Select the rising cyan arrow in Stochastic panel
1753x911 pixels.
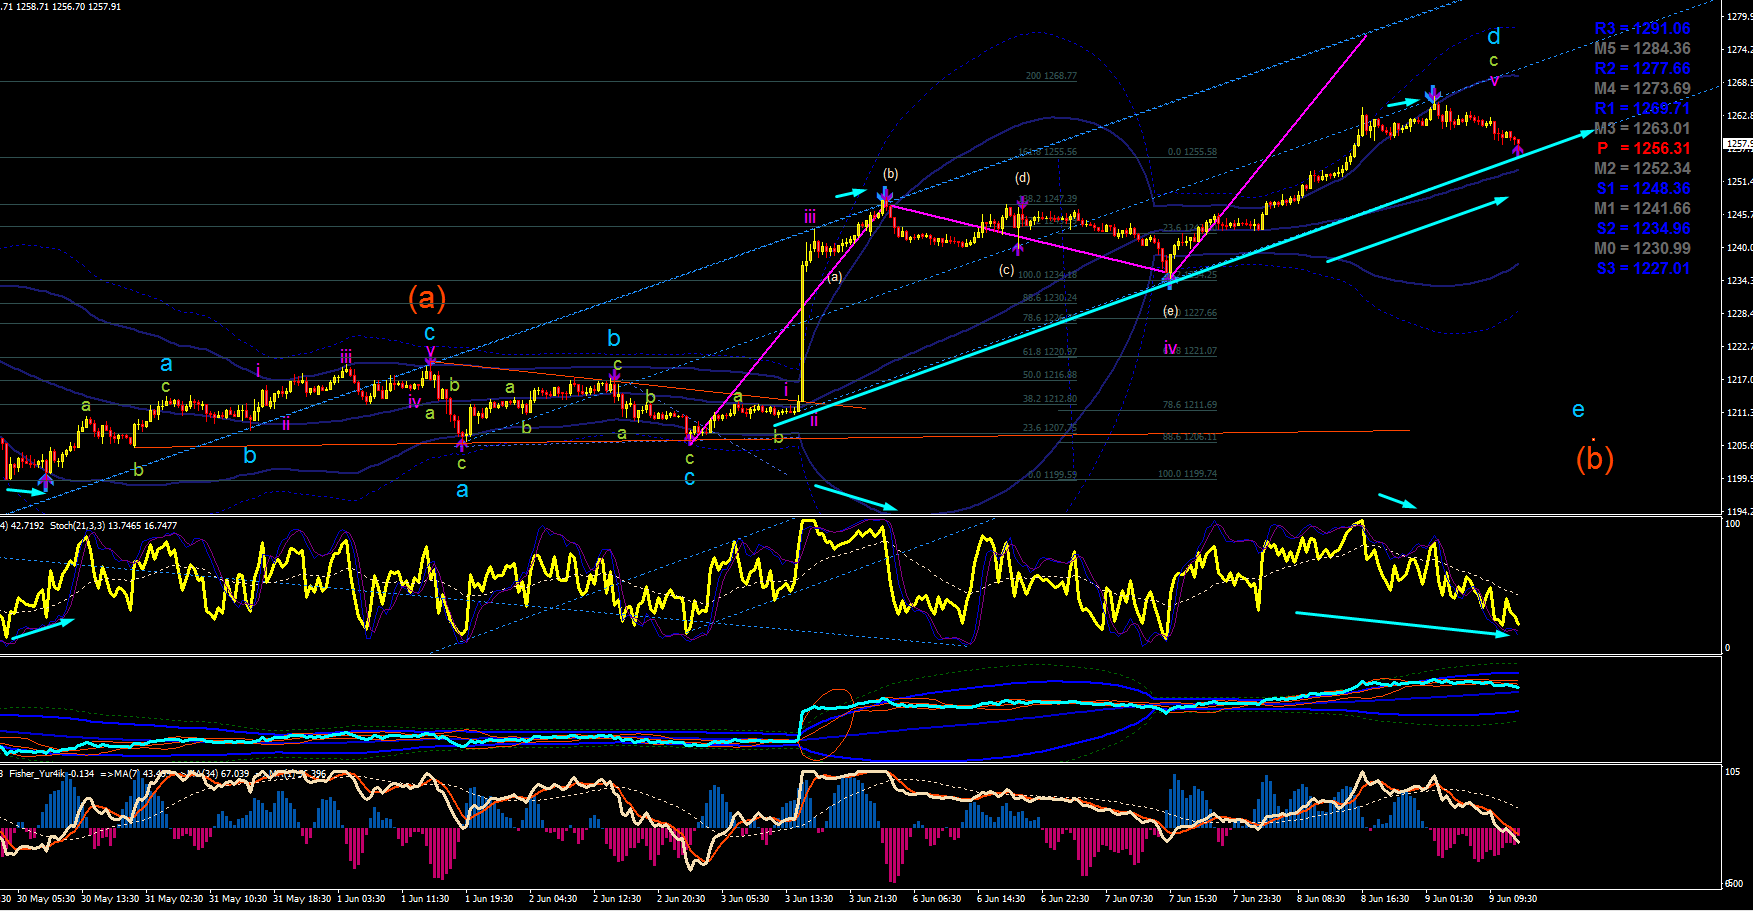tap(39, 628)
